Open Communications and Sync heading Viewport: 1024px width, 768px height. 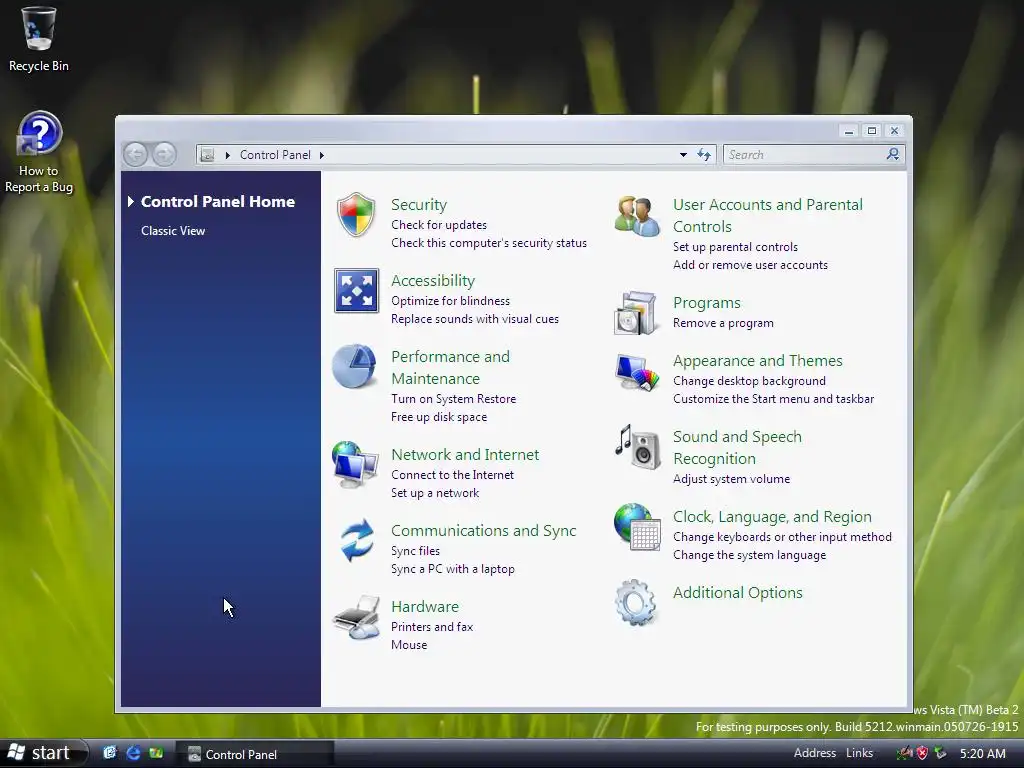click(x=483, y=531)
